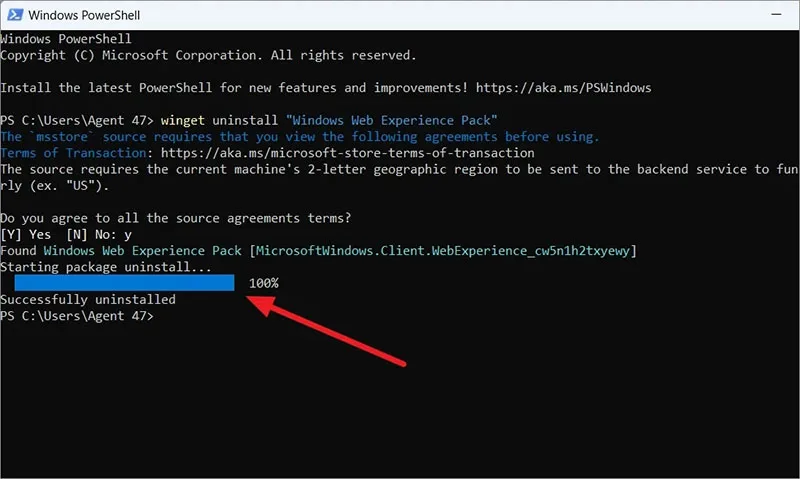Open the https://aka.ms/PSWindows link

563,88
